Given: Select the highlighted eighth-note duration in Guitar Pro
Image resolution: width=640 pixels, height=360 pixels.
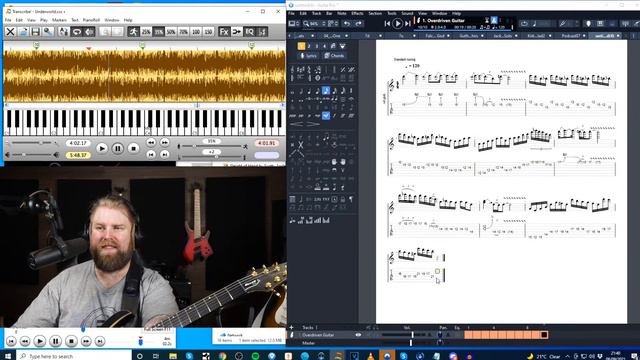Looking at the screenshot, I should 326,91.
